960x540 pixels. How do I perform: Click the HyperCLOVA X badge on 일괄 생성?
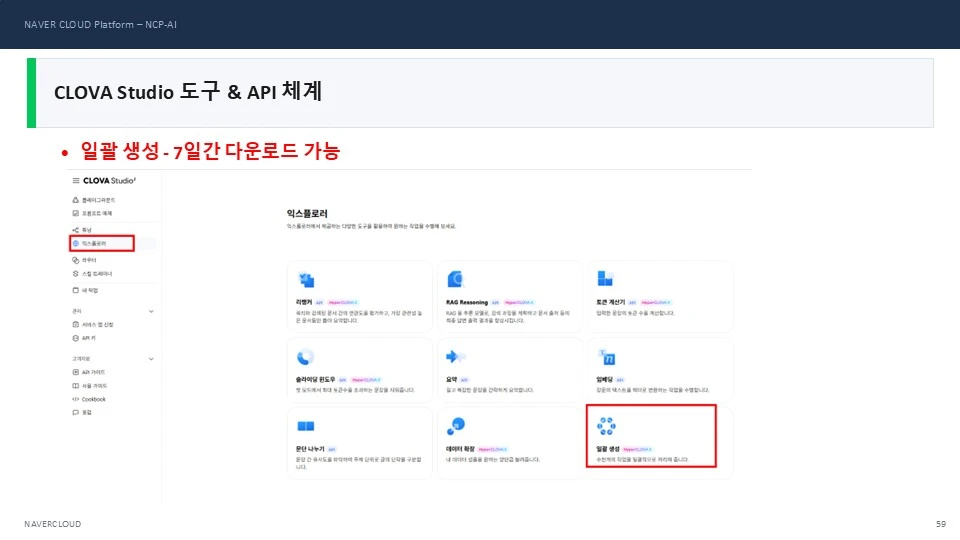pyautogui.click(x=638, y=449)
